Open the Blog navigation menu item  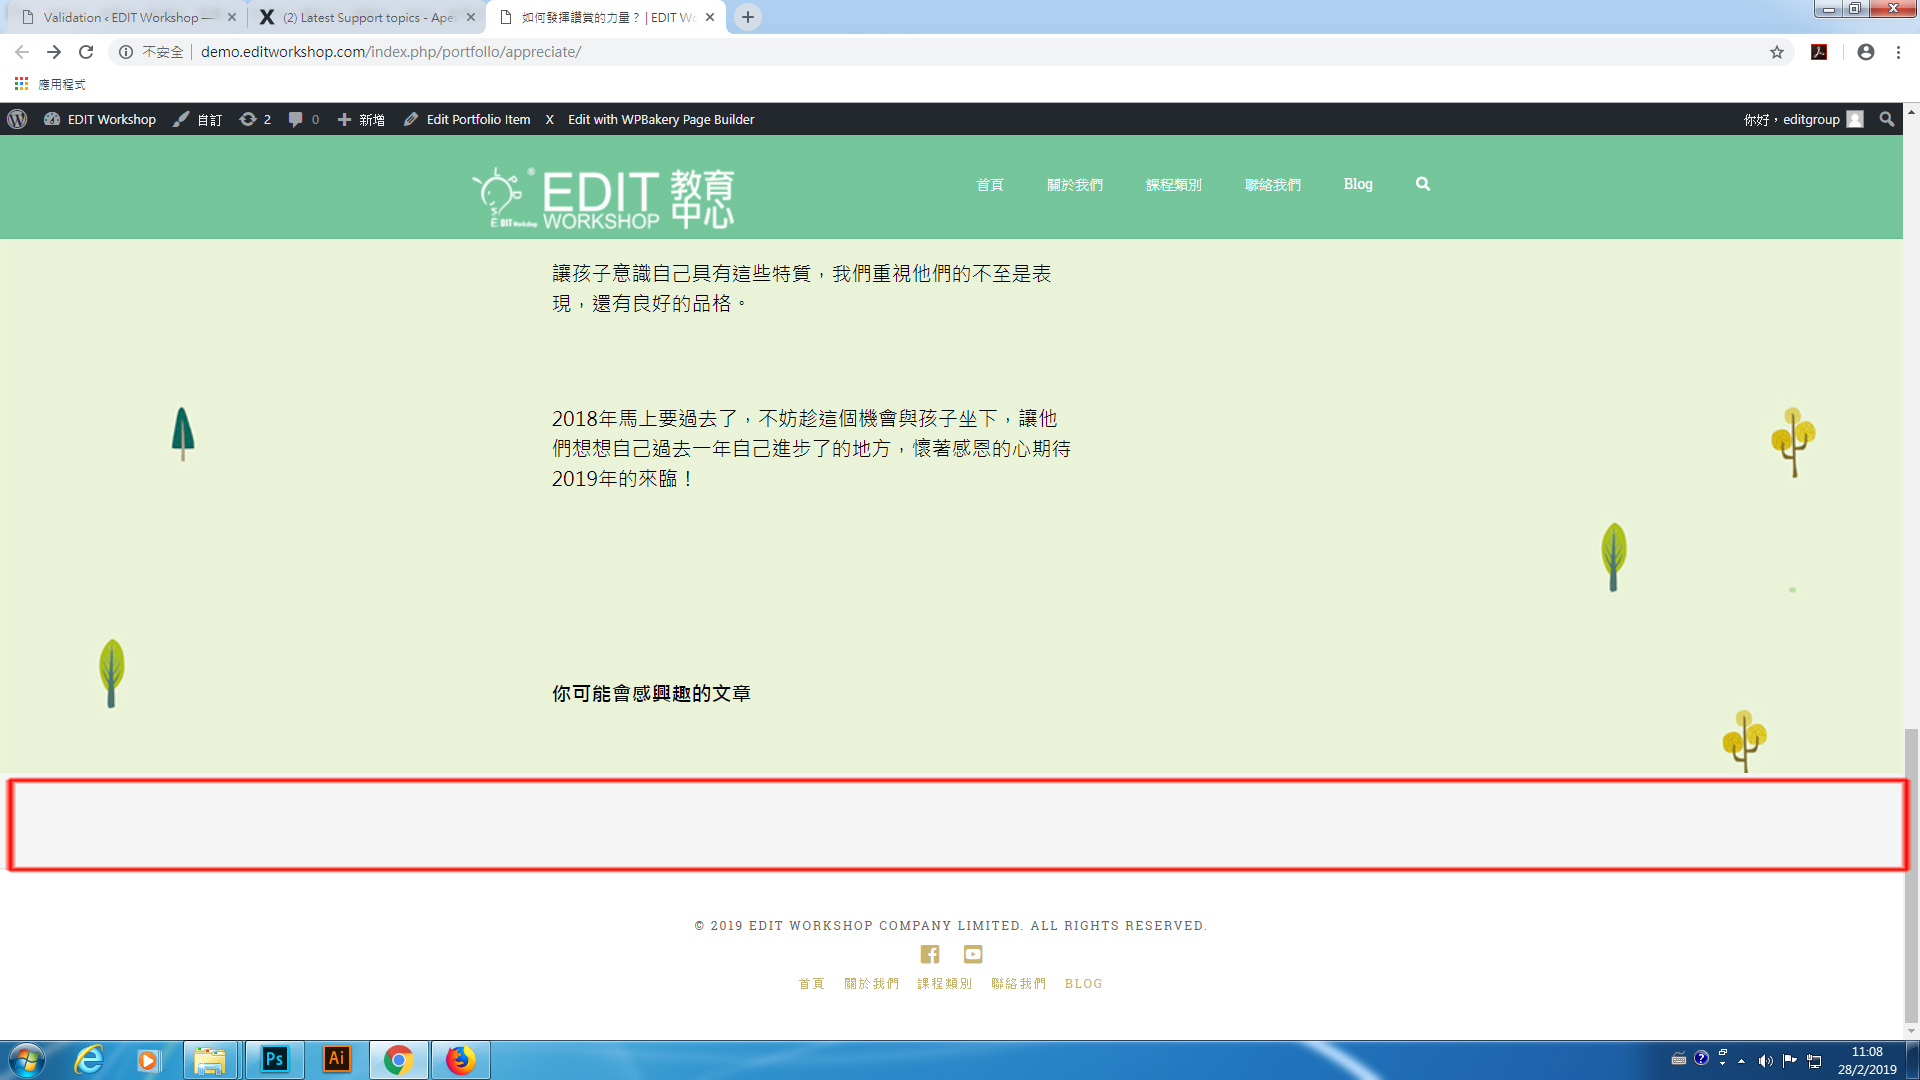(x=1357, y=184)
